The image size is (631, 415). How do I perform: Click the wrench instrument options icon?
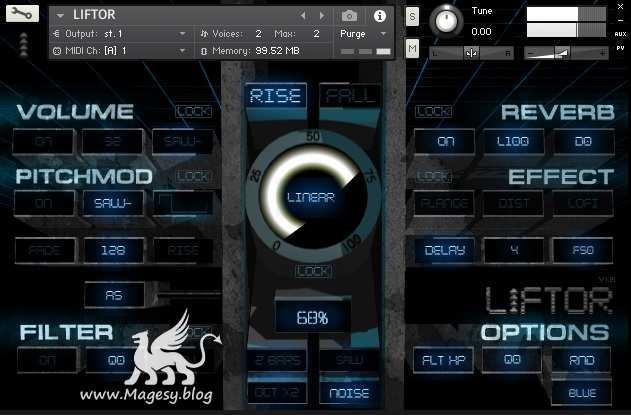click(24, 14)
